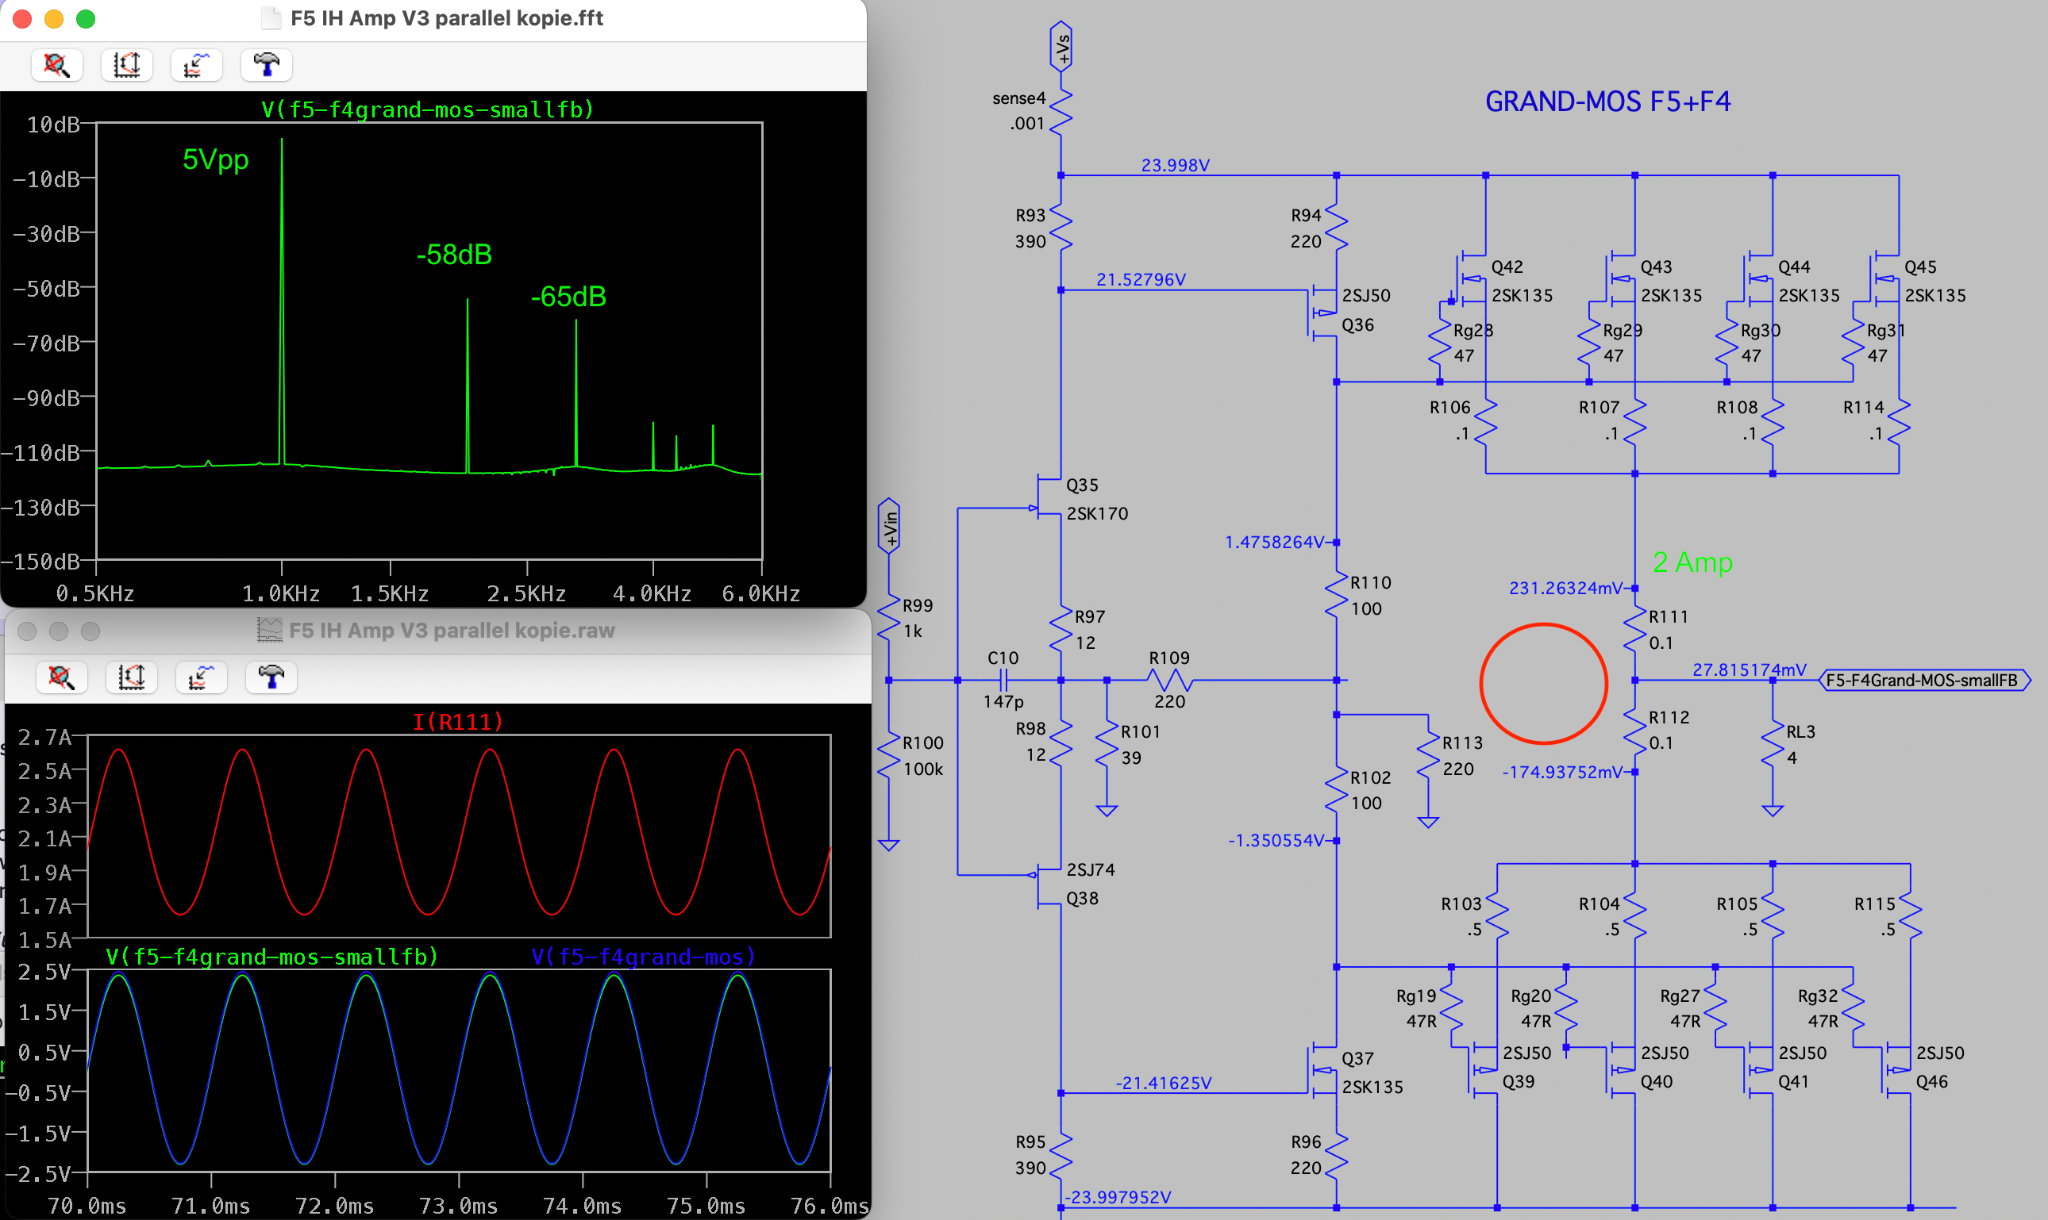Click the 21.52796V node voltage label
This screenshot has height=1220, width=2048.
1141,279
